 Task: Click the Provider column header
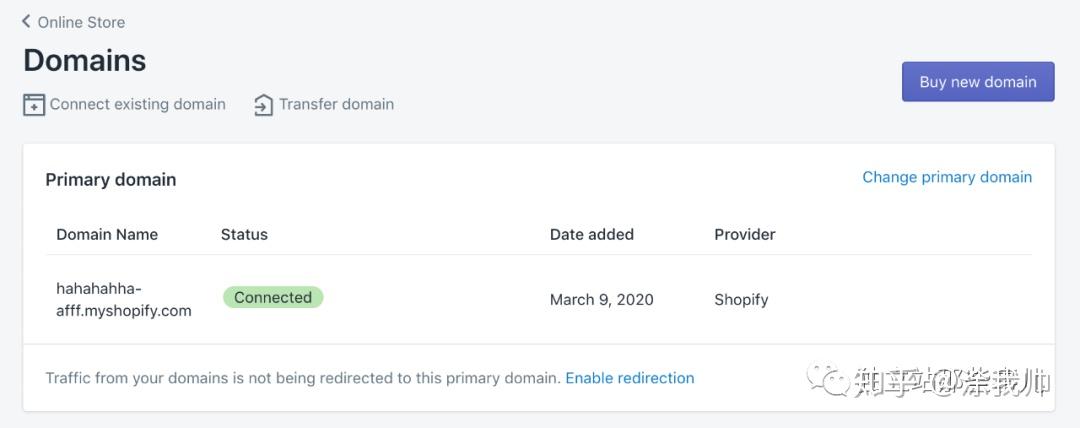pyautogui.click(x=745, y=234)
